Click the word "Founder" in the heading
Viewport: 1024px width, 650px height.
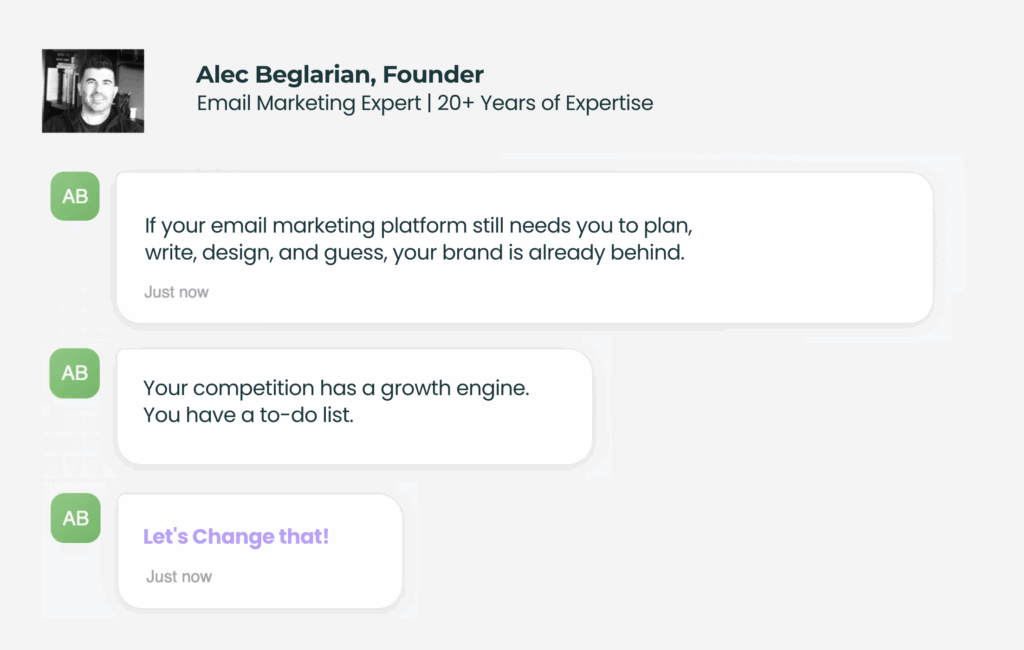point(433,74)
